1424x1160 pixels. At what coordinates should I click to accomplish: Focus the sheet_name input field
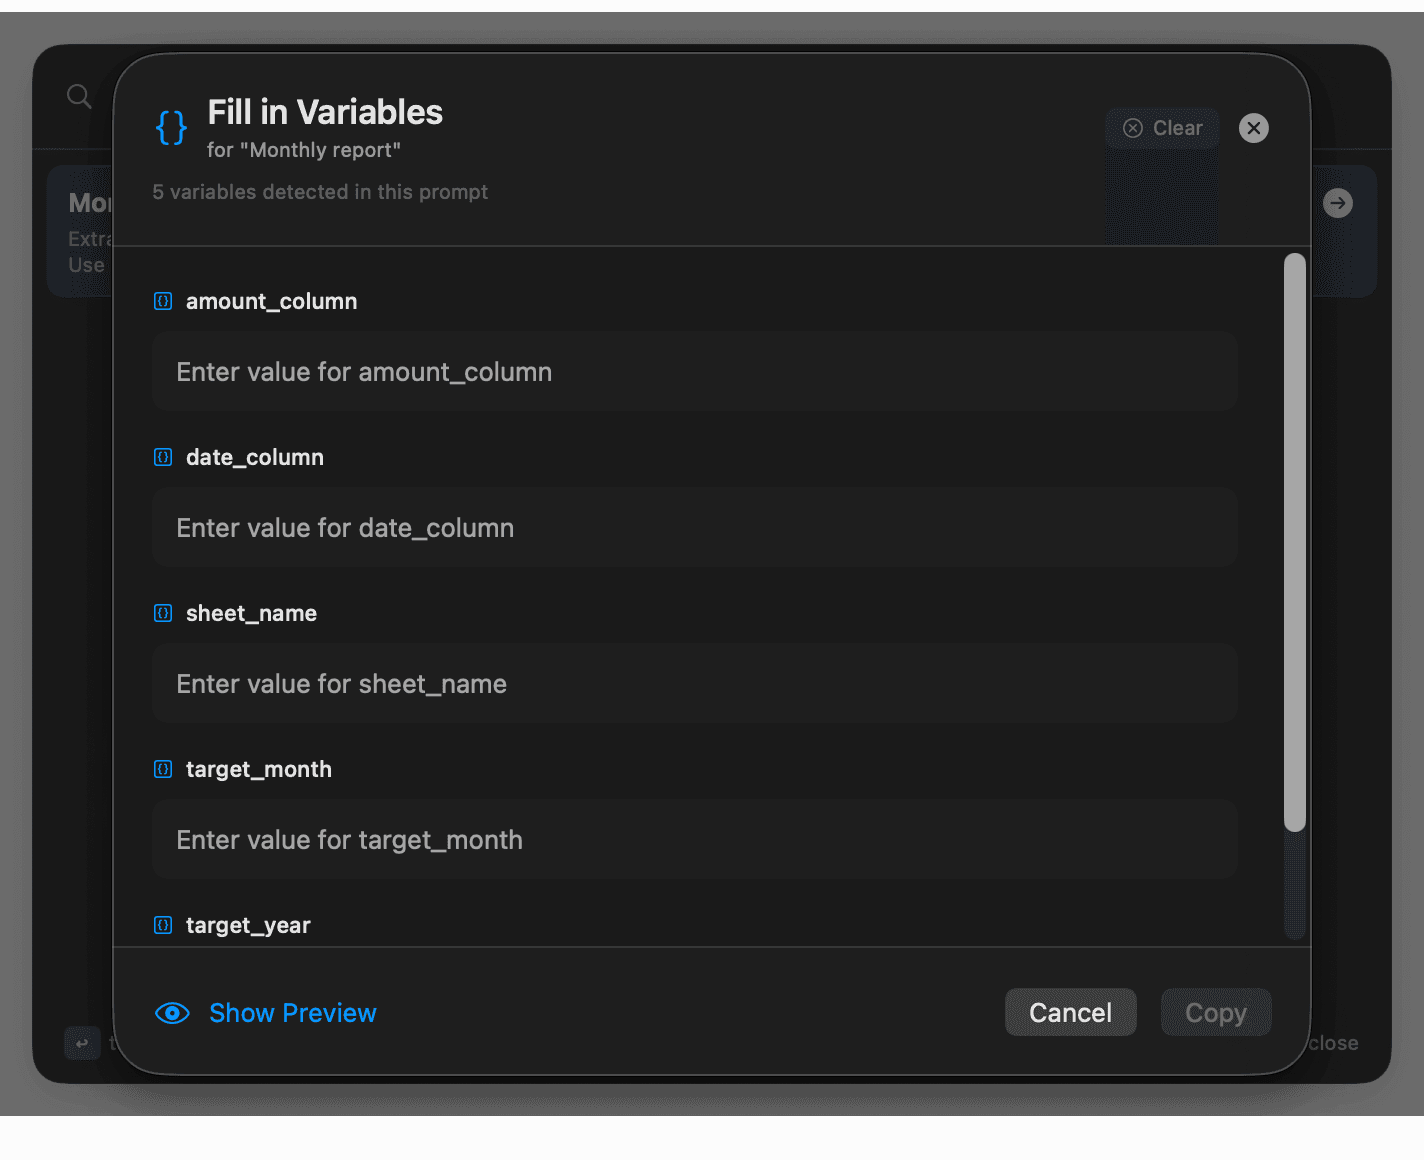tap(694, 684)
